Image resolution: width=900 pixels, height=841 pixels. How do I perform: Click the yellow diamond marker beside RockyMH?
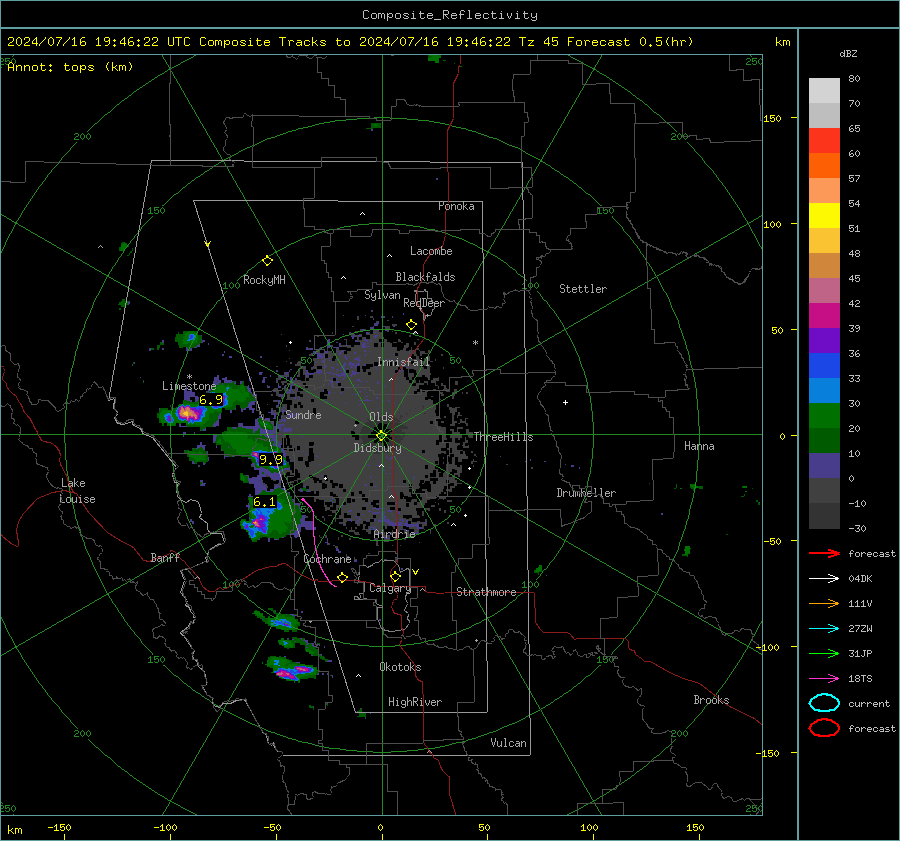267,261
